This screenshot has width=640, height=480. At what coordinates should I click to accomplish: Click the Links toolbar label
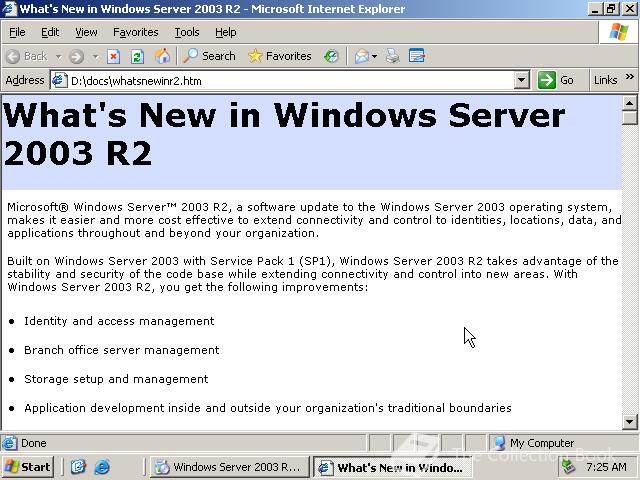605,80
